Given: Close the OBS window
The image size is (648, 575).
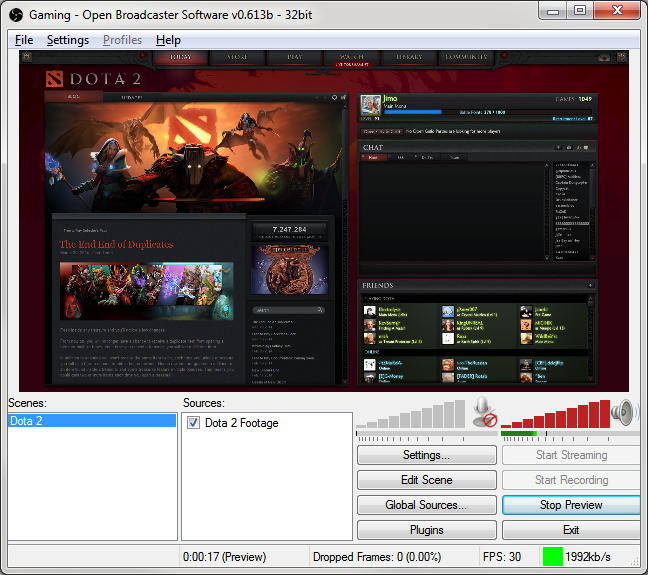Looking at the screenshot, I should (617, 10).
